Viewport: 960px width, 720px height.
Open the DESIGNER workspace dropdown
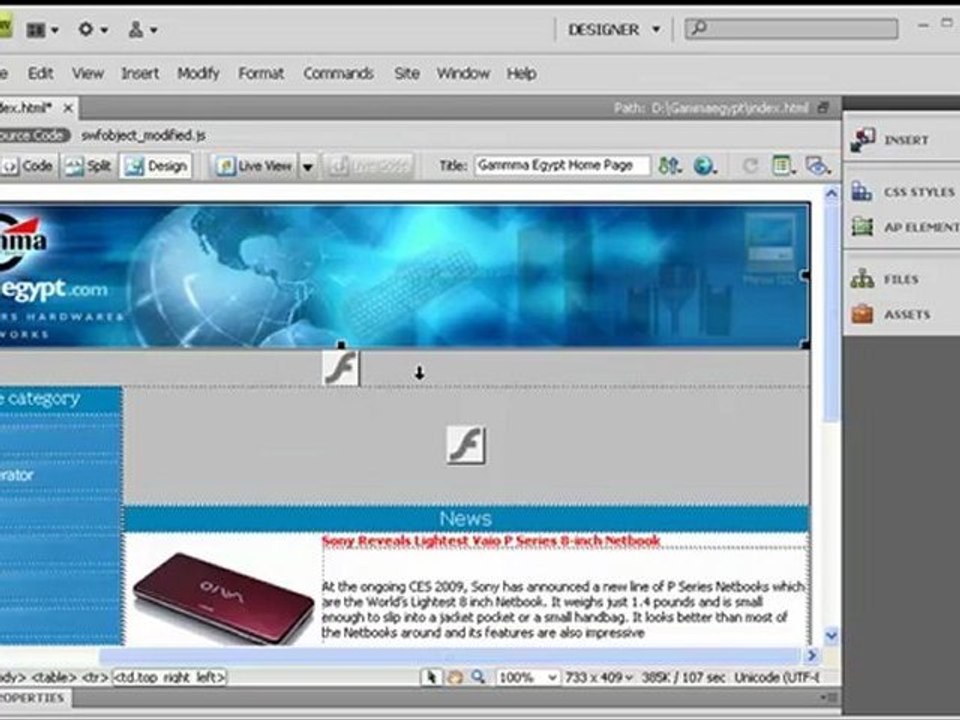click(x=614, y=29)
